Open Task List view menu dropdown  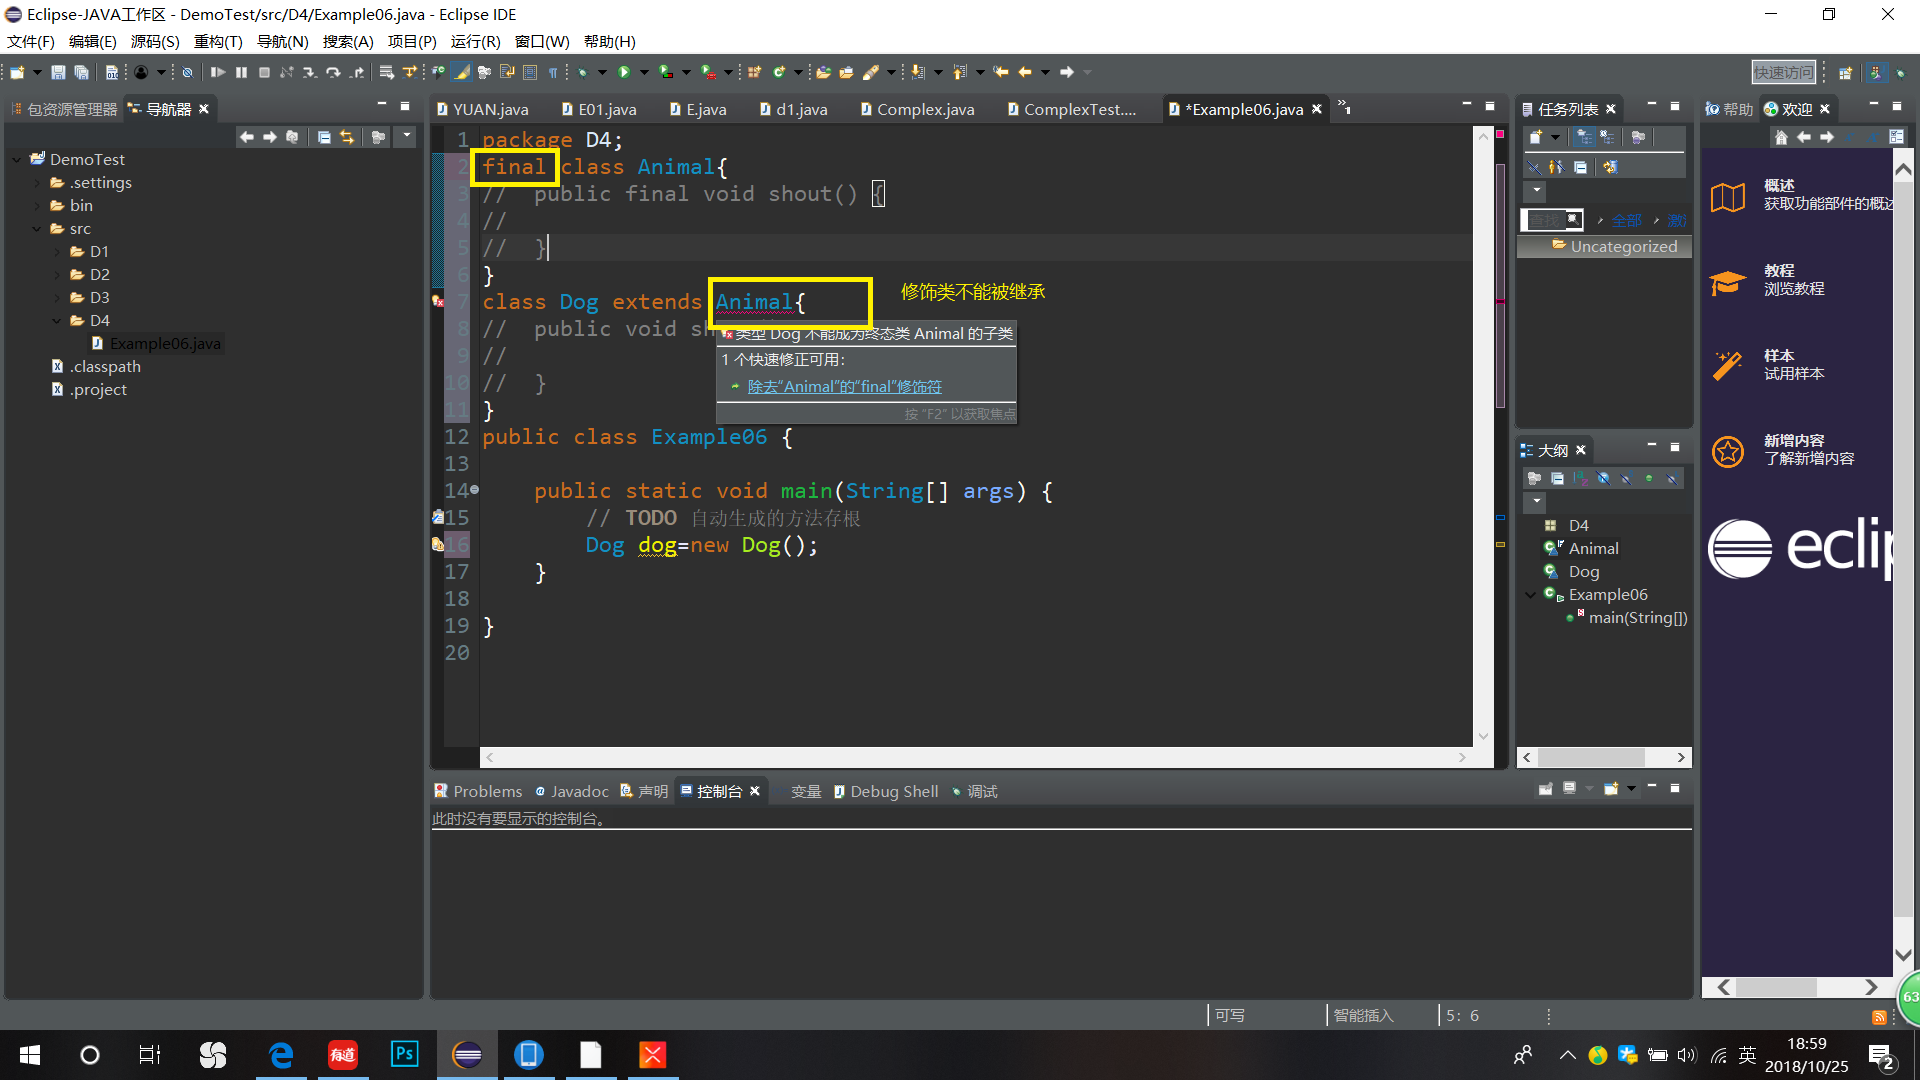[x=1537, y=190]
